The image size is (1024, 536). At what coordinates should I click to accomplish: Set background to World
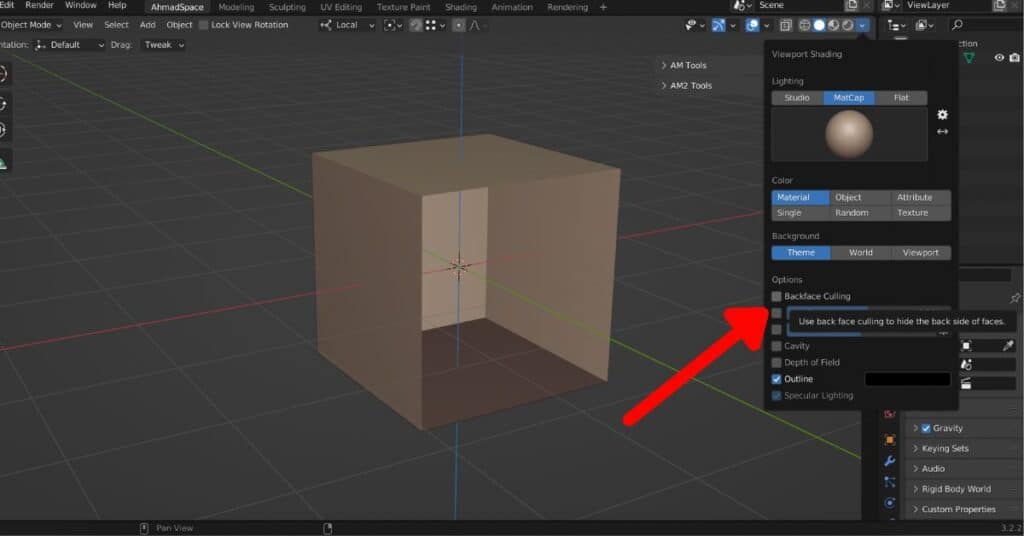(x=860, y=253)
